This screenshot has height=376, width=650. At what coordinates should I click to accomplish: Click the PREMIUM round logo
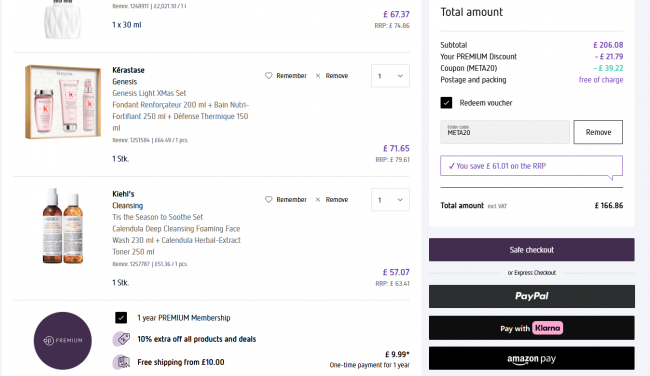(63, 341)
